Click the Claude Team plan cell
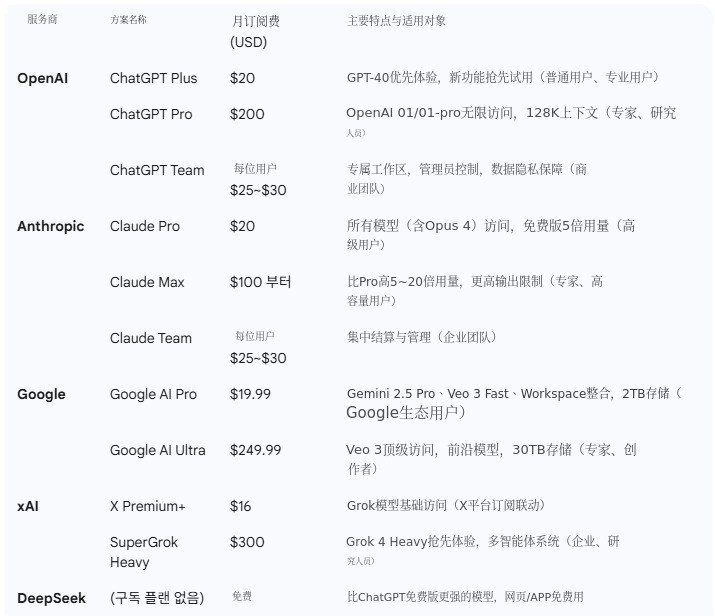This screenshot has height=616, width=715. 151,338
